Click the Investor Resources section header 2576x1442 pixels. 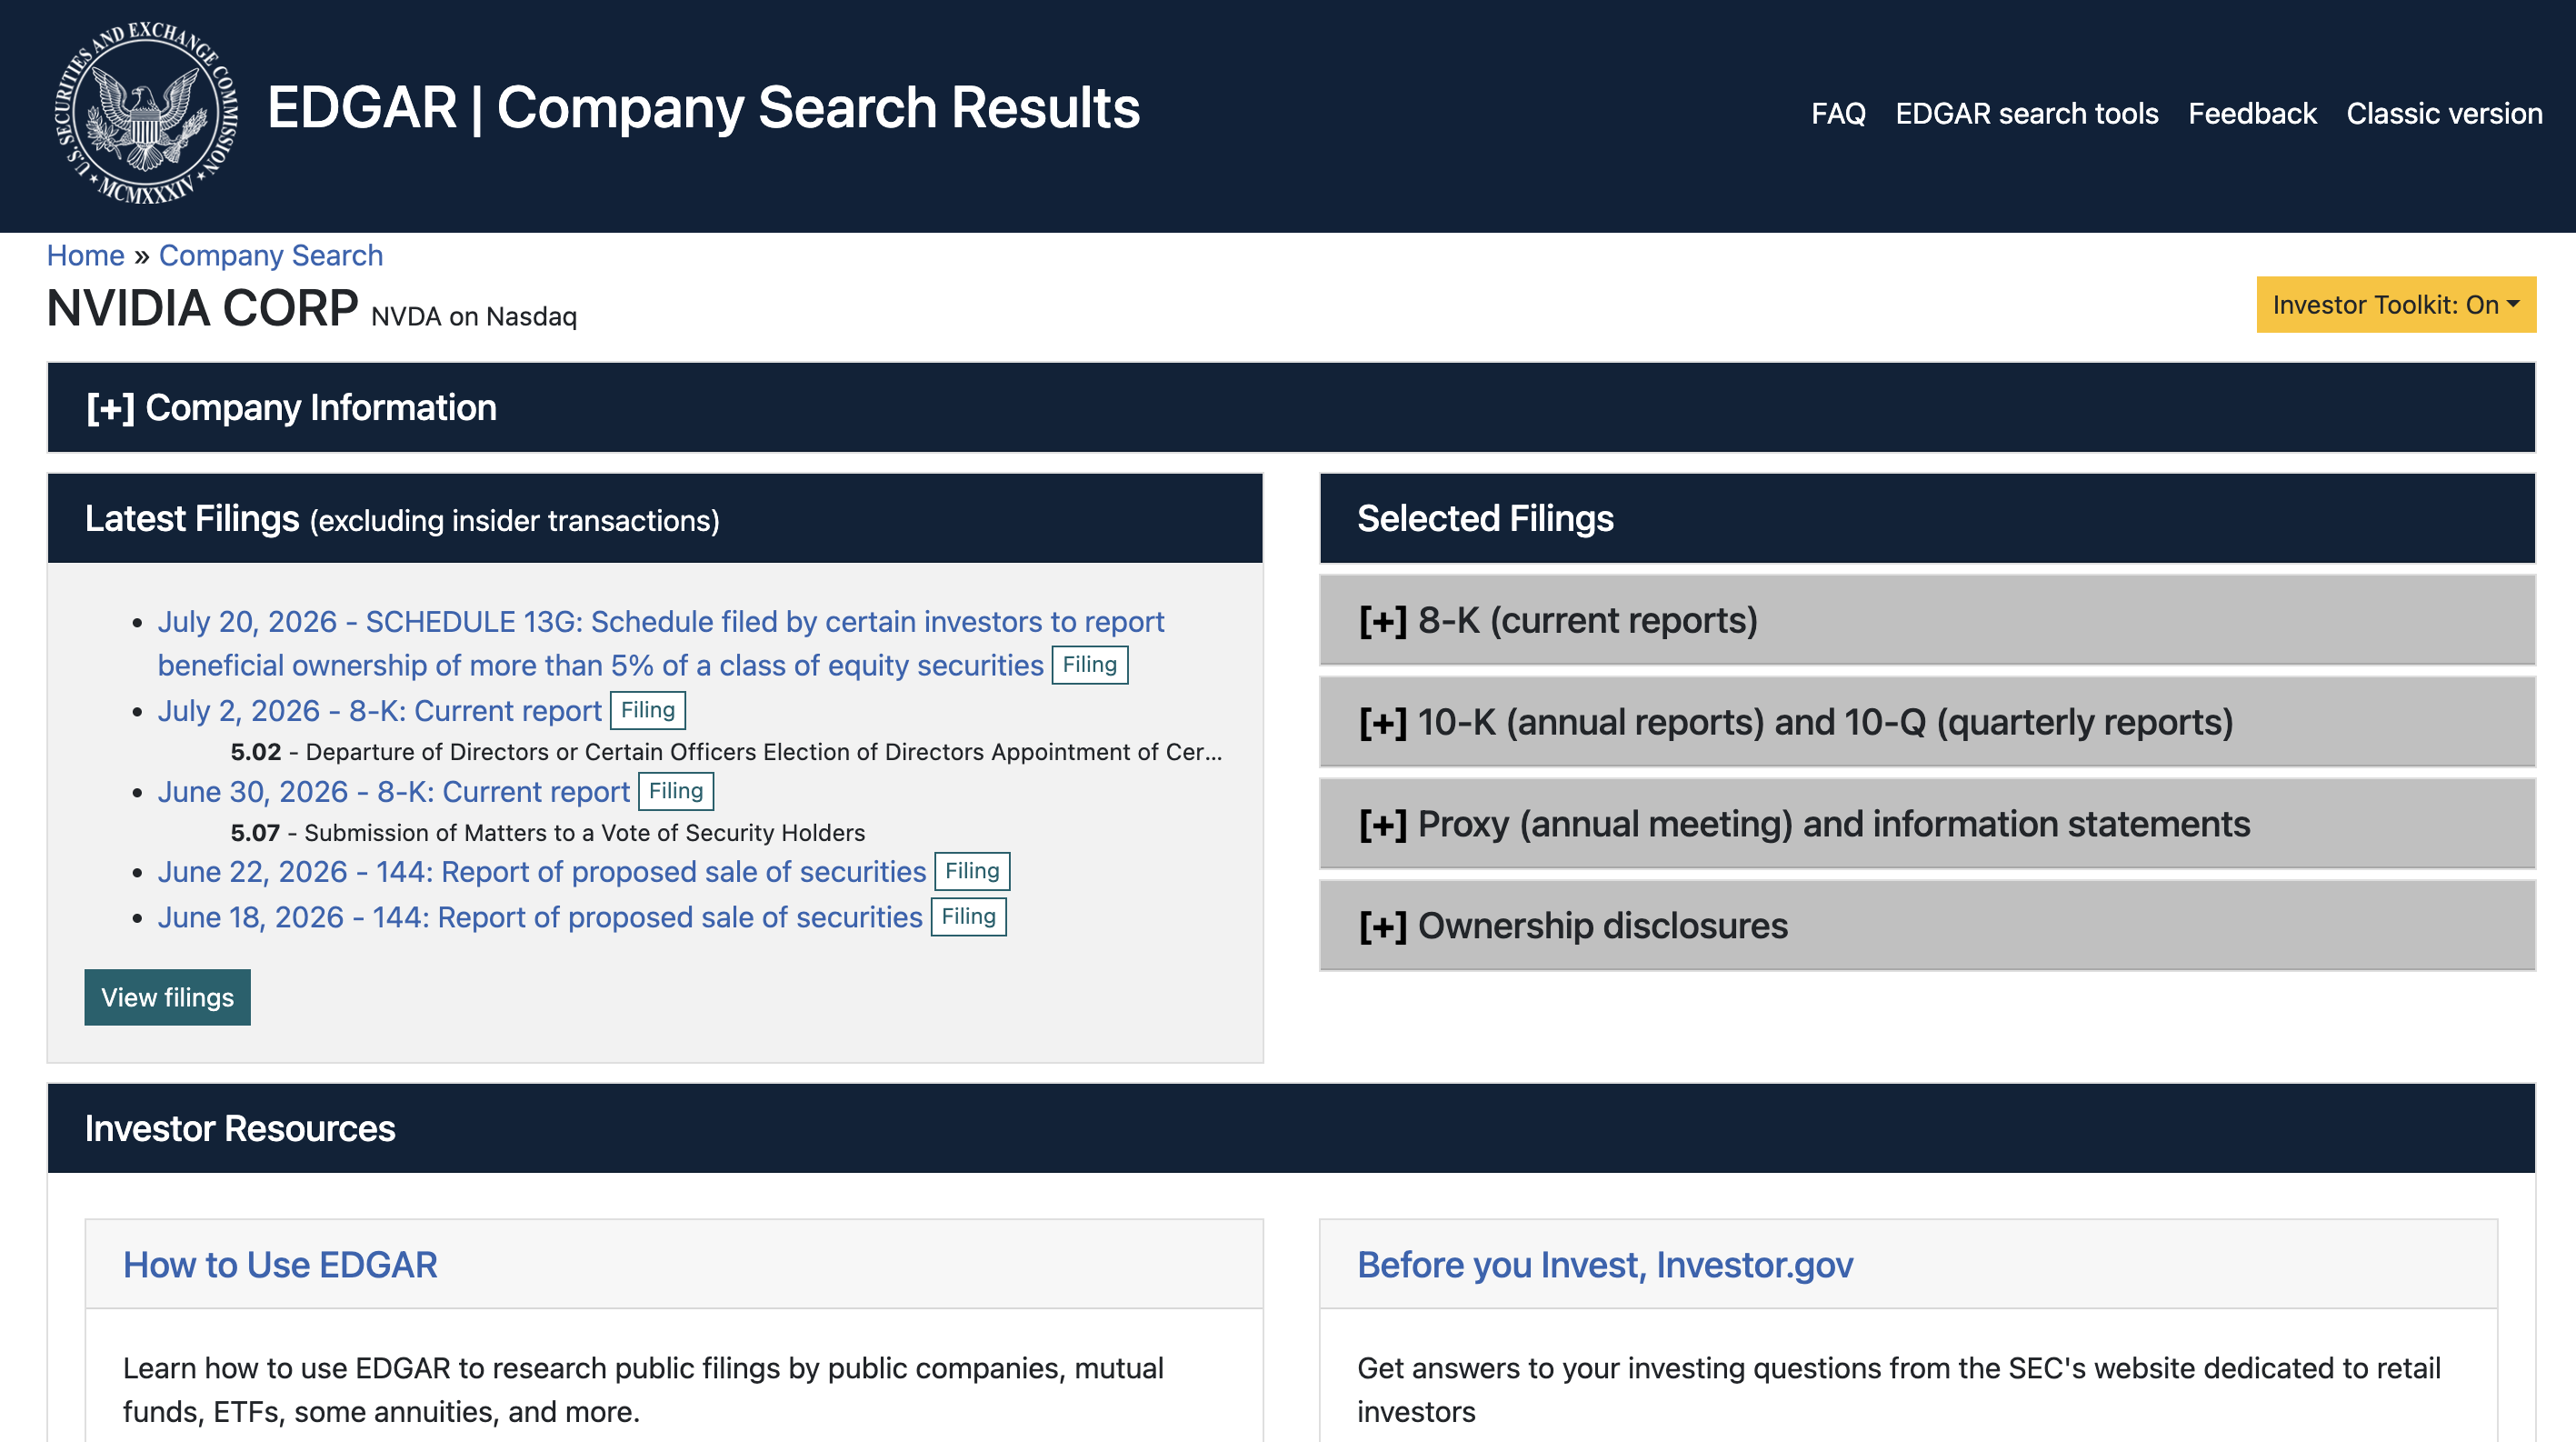(x=1291, y=1129)
